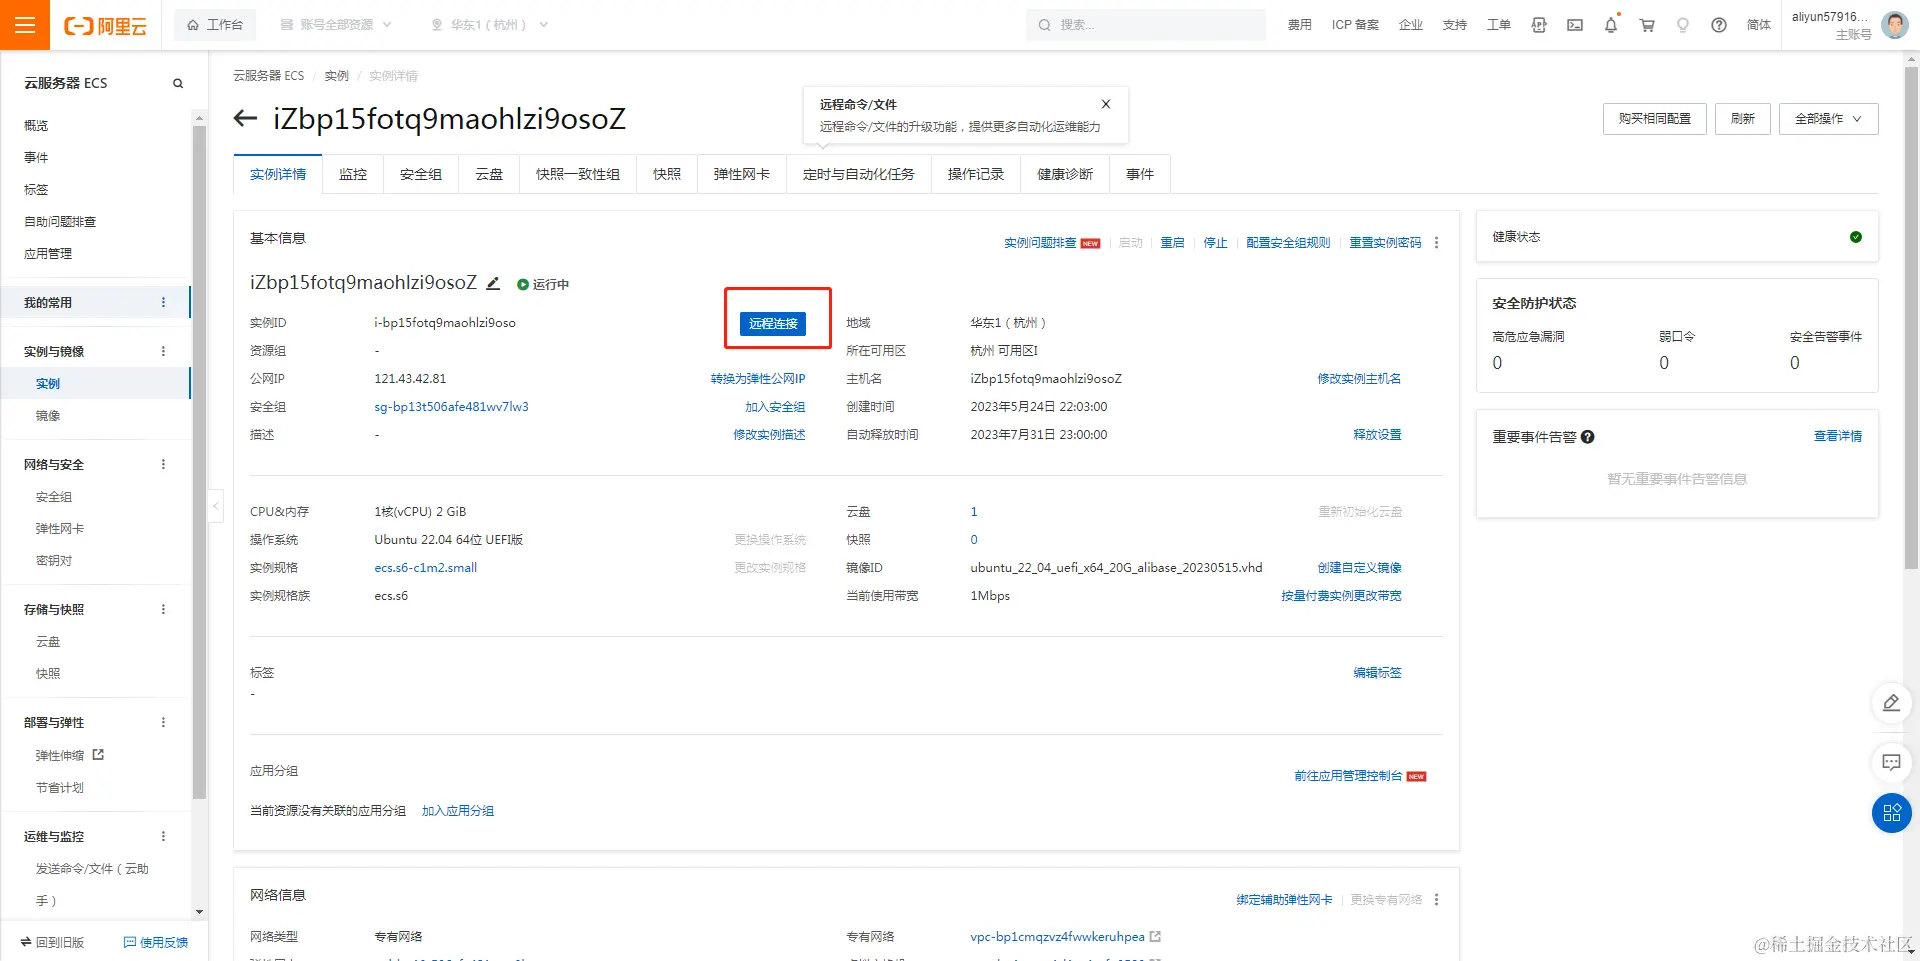
Task: Close the 远程命令/文件 tooltip
Action: click(x=1106, y=104)
